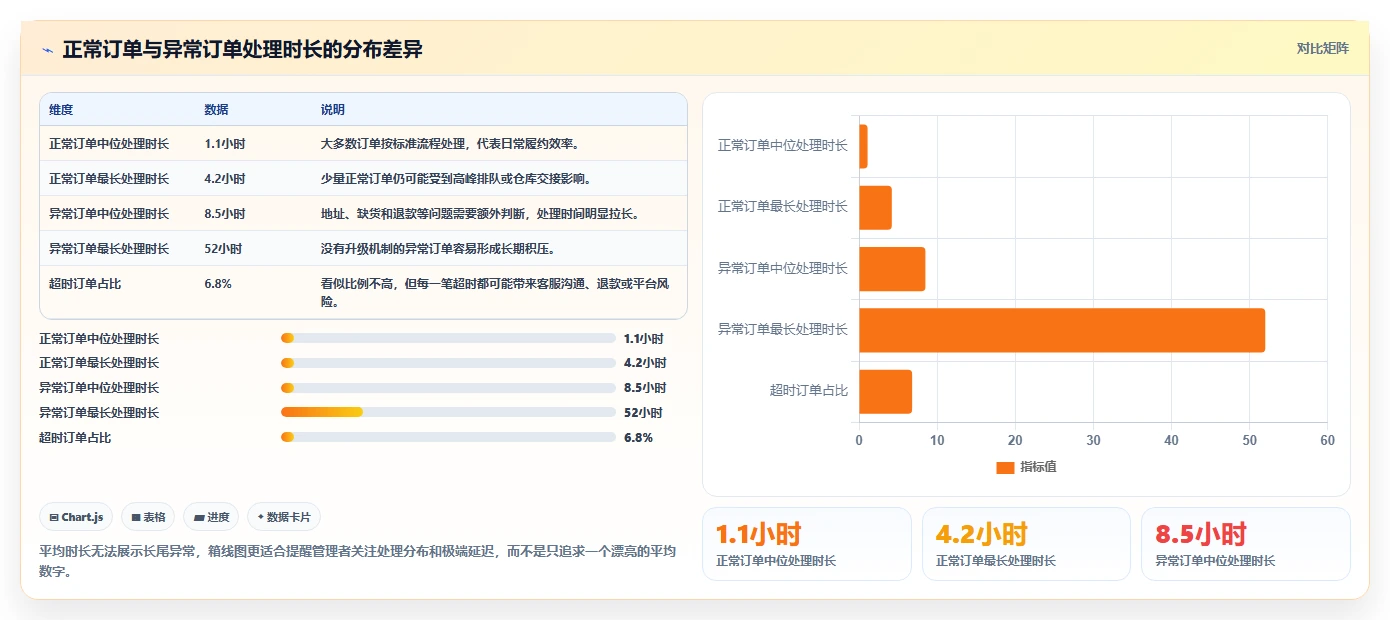This screenshot has height=620, width=1390.
Task: Click the description starting 看似比例不高
Action: point(495,292)
